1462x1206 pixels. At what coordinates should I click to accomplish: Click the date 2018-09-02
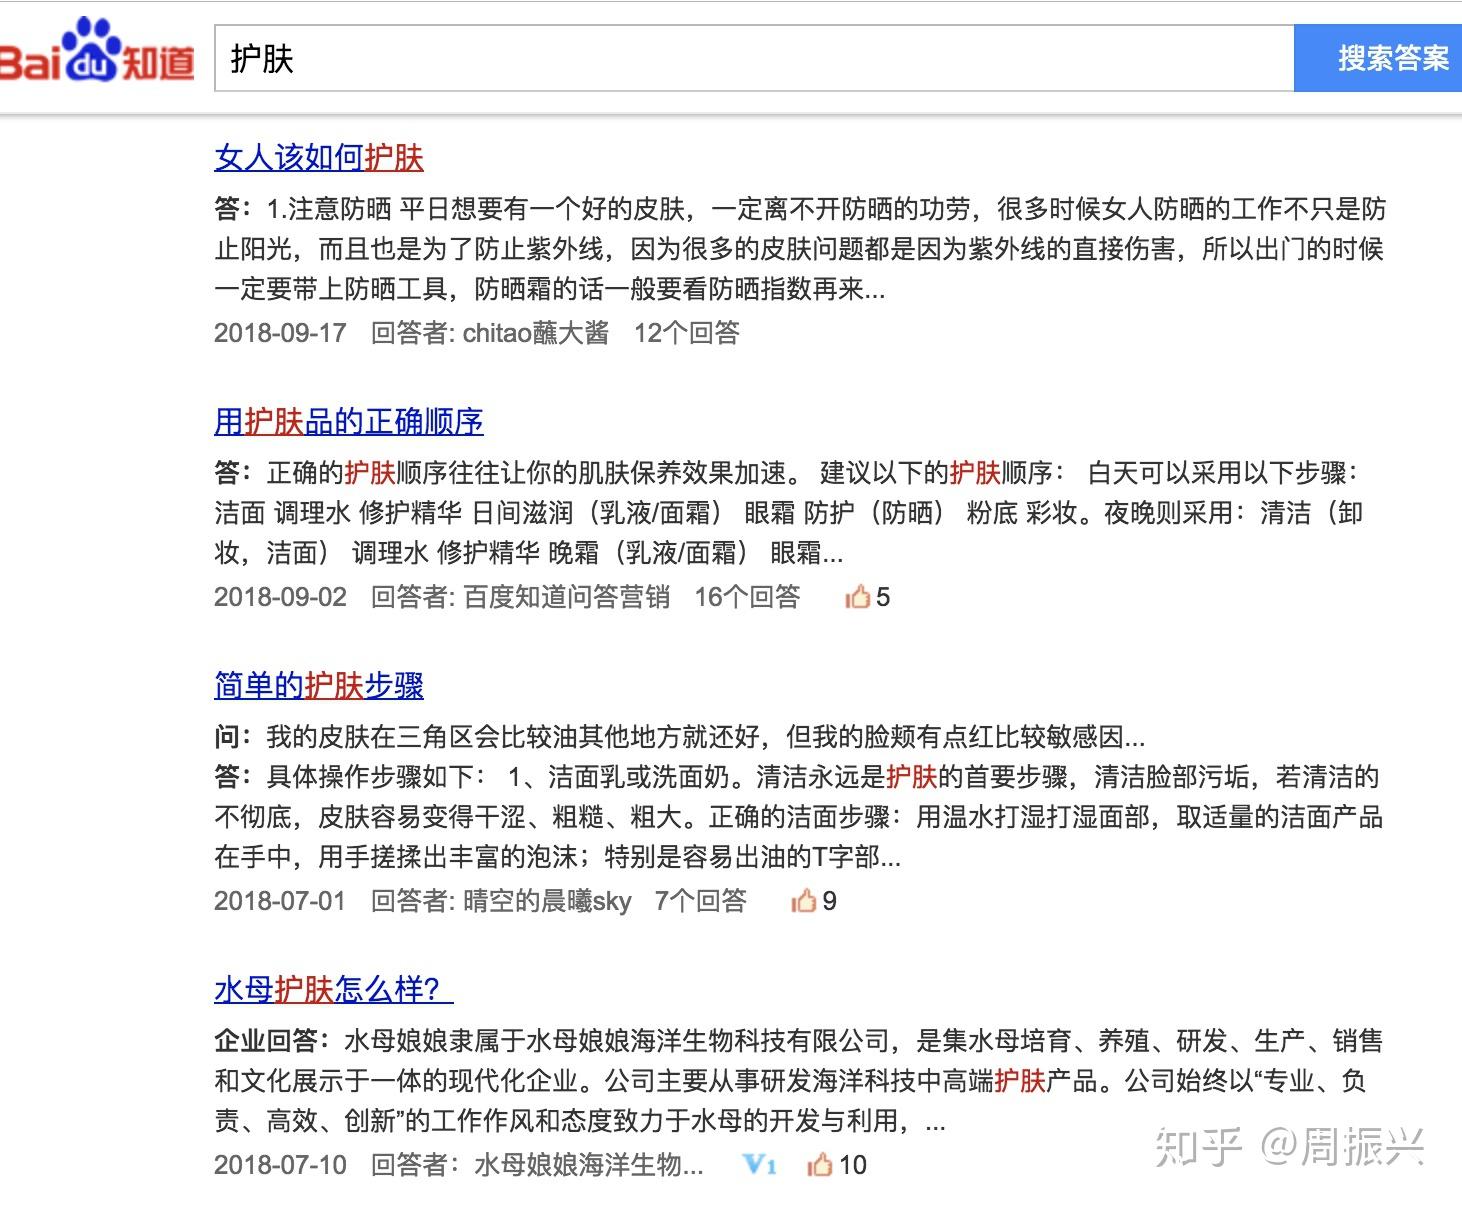[x=280, y=597]
